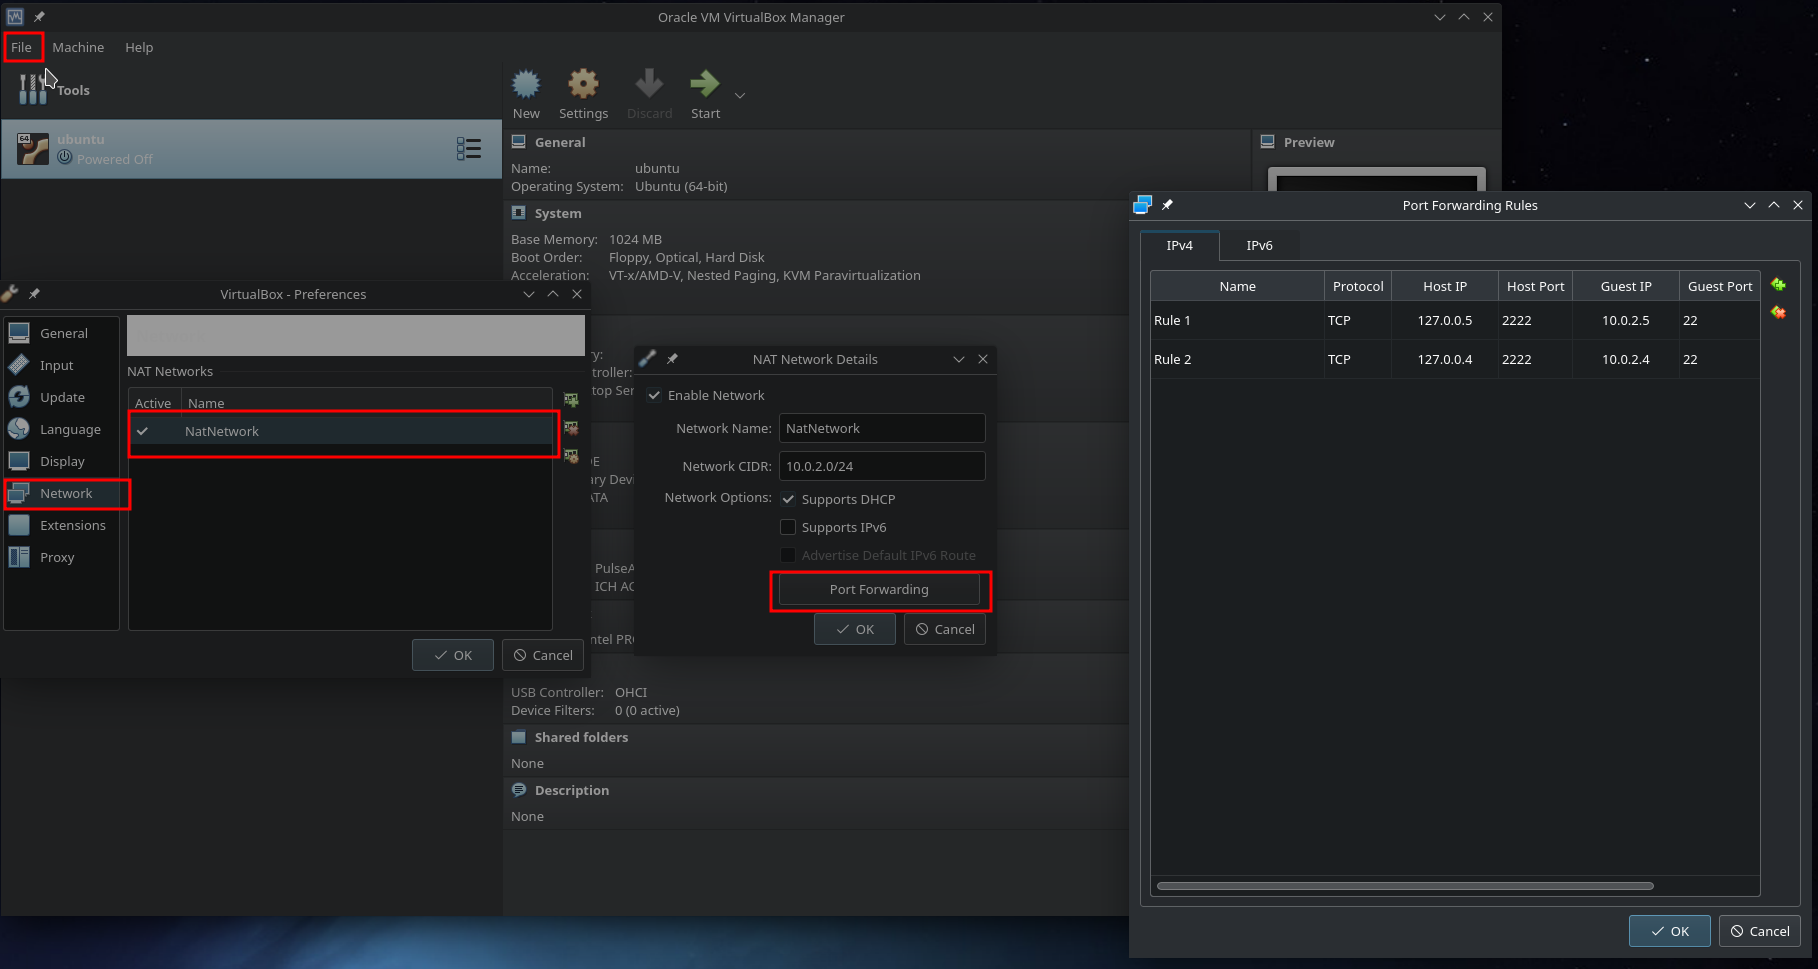This screenshot has height=969, width=1818.
Task: Select Display in Preferences sidebar
Action: [x=62, y=461]
